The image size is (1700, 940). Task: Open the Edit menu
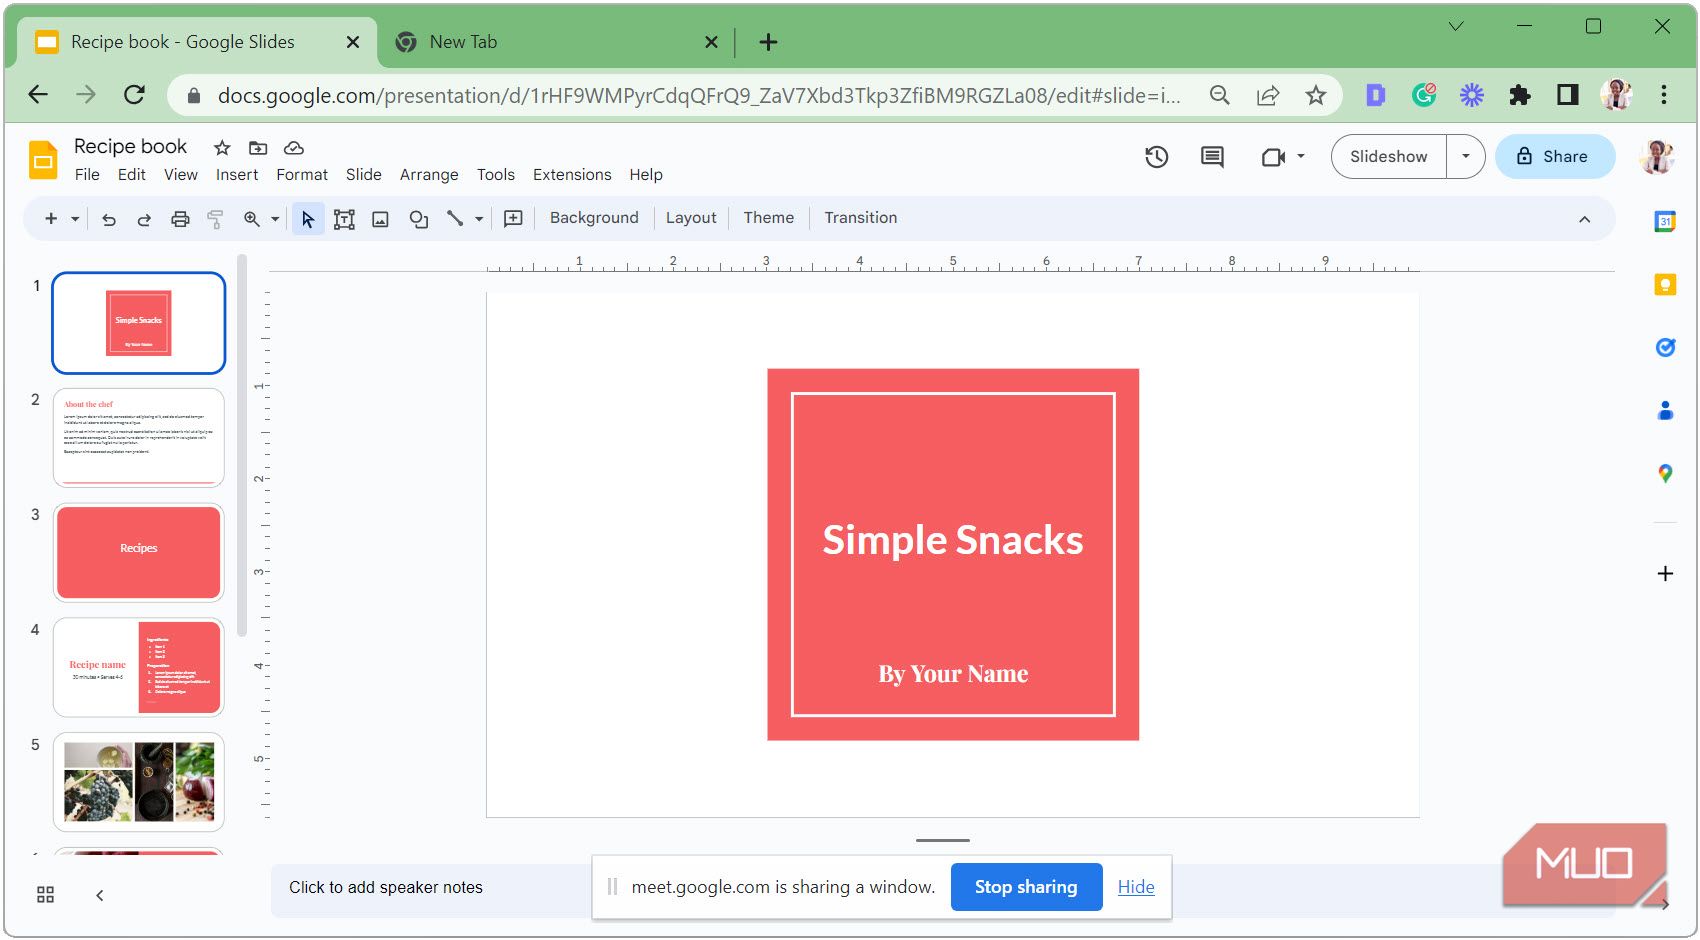coord(132,175)
